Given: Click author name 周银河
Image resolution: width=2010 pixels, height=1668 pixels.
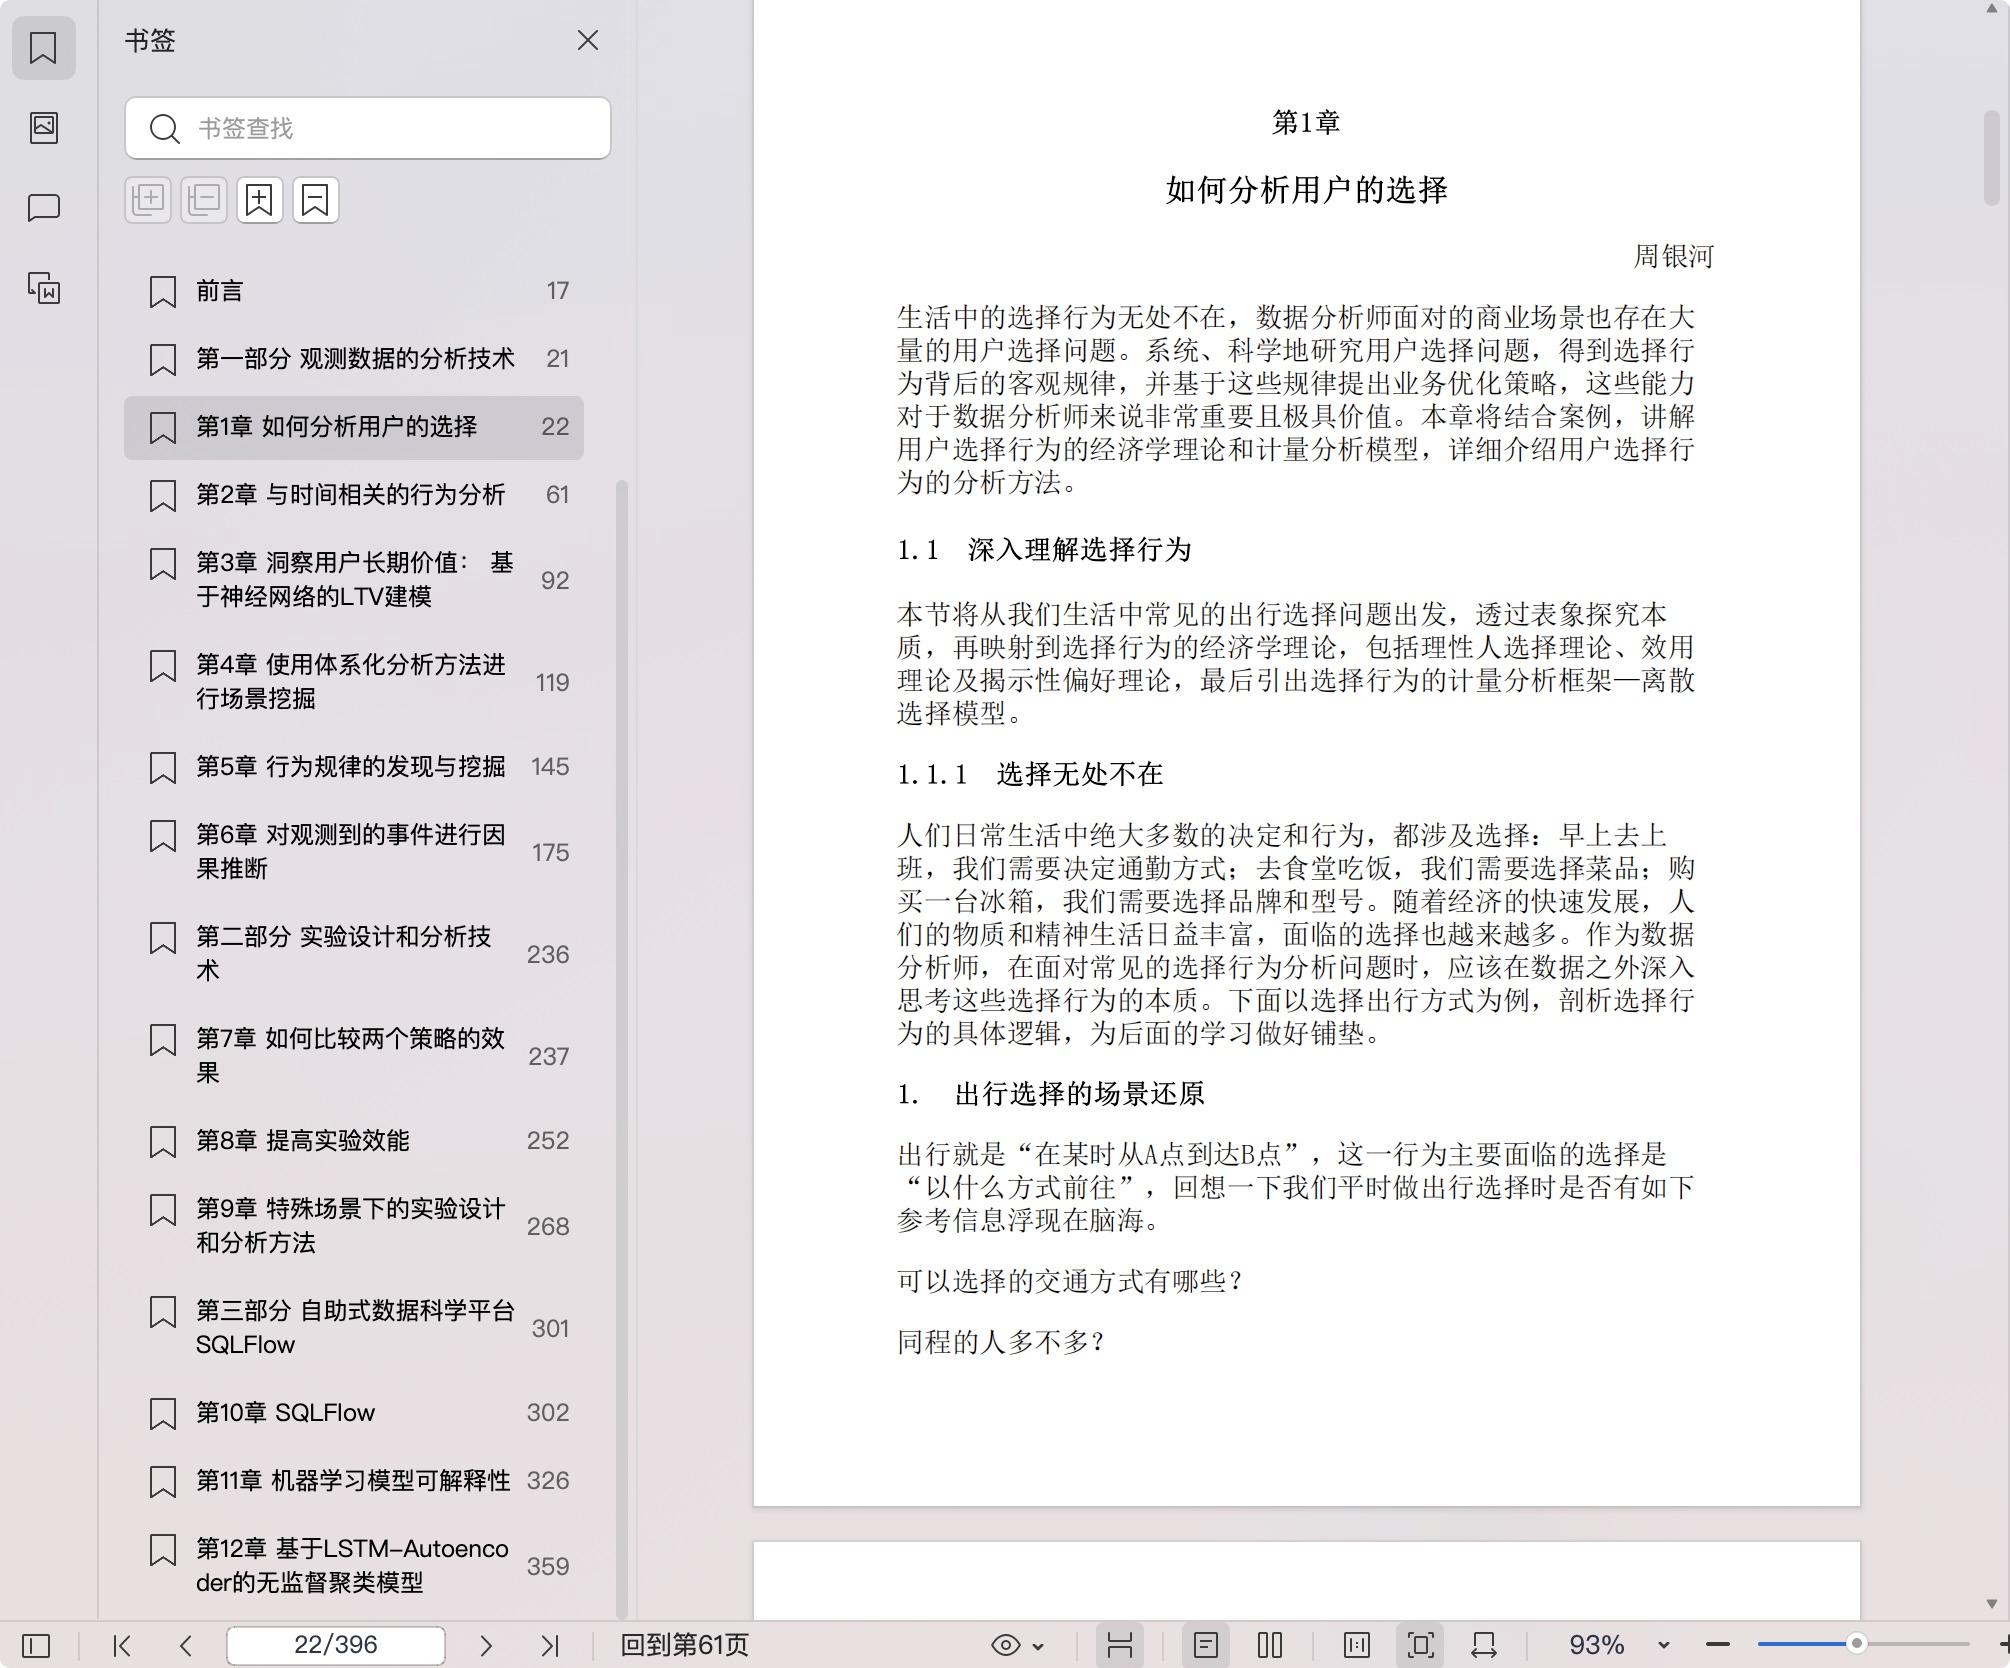Looking at the screenshot, I should [1674, 257].
